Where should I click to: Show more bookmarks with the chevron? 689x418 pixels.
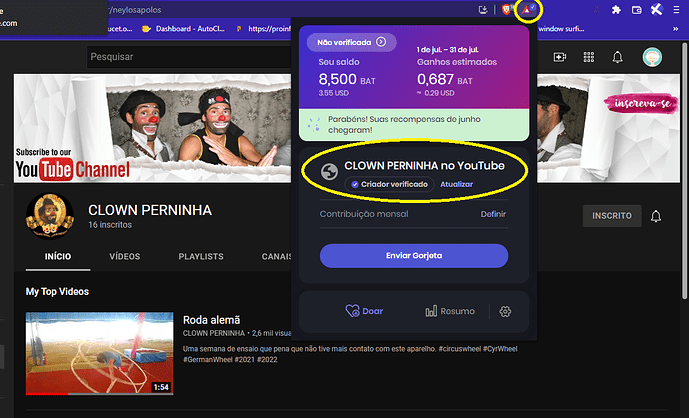pos(675,29)
